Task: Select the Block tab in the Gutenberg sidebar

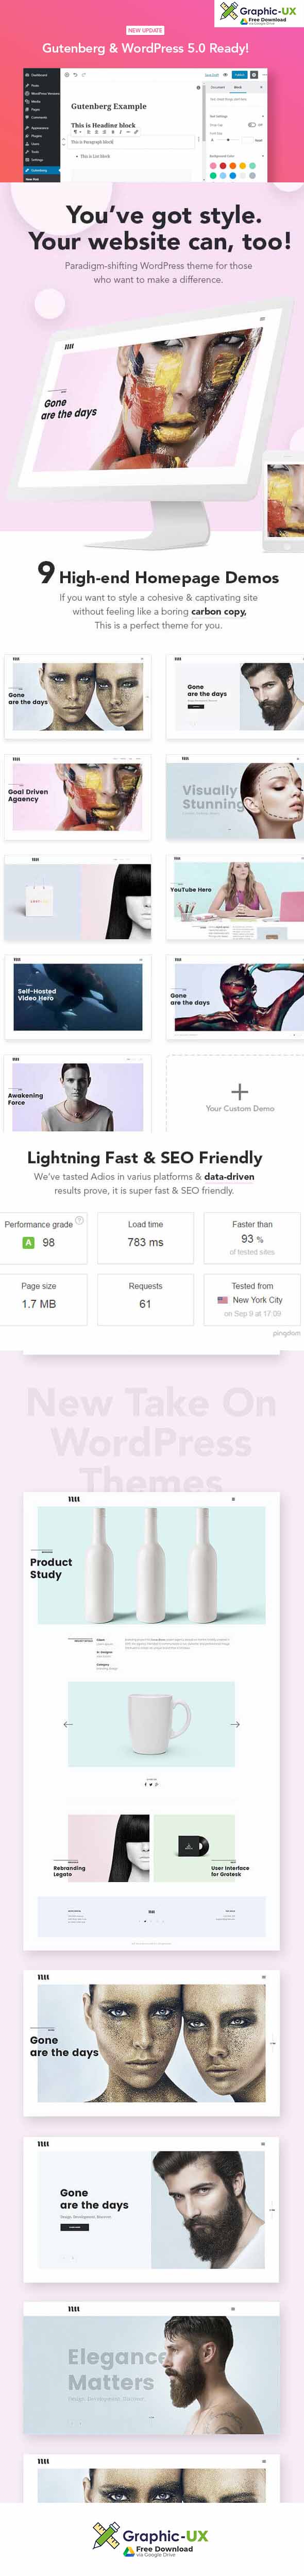Action: click(238, 87)
